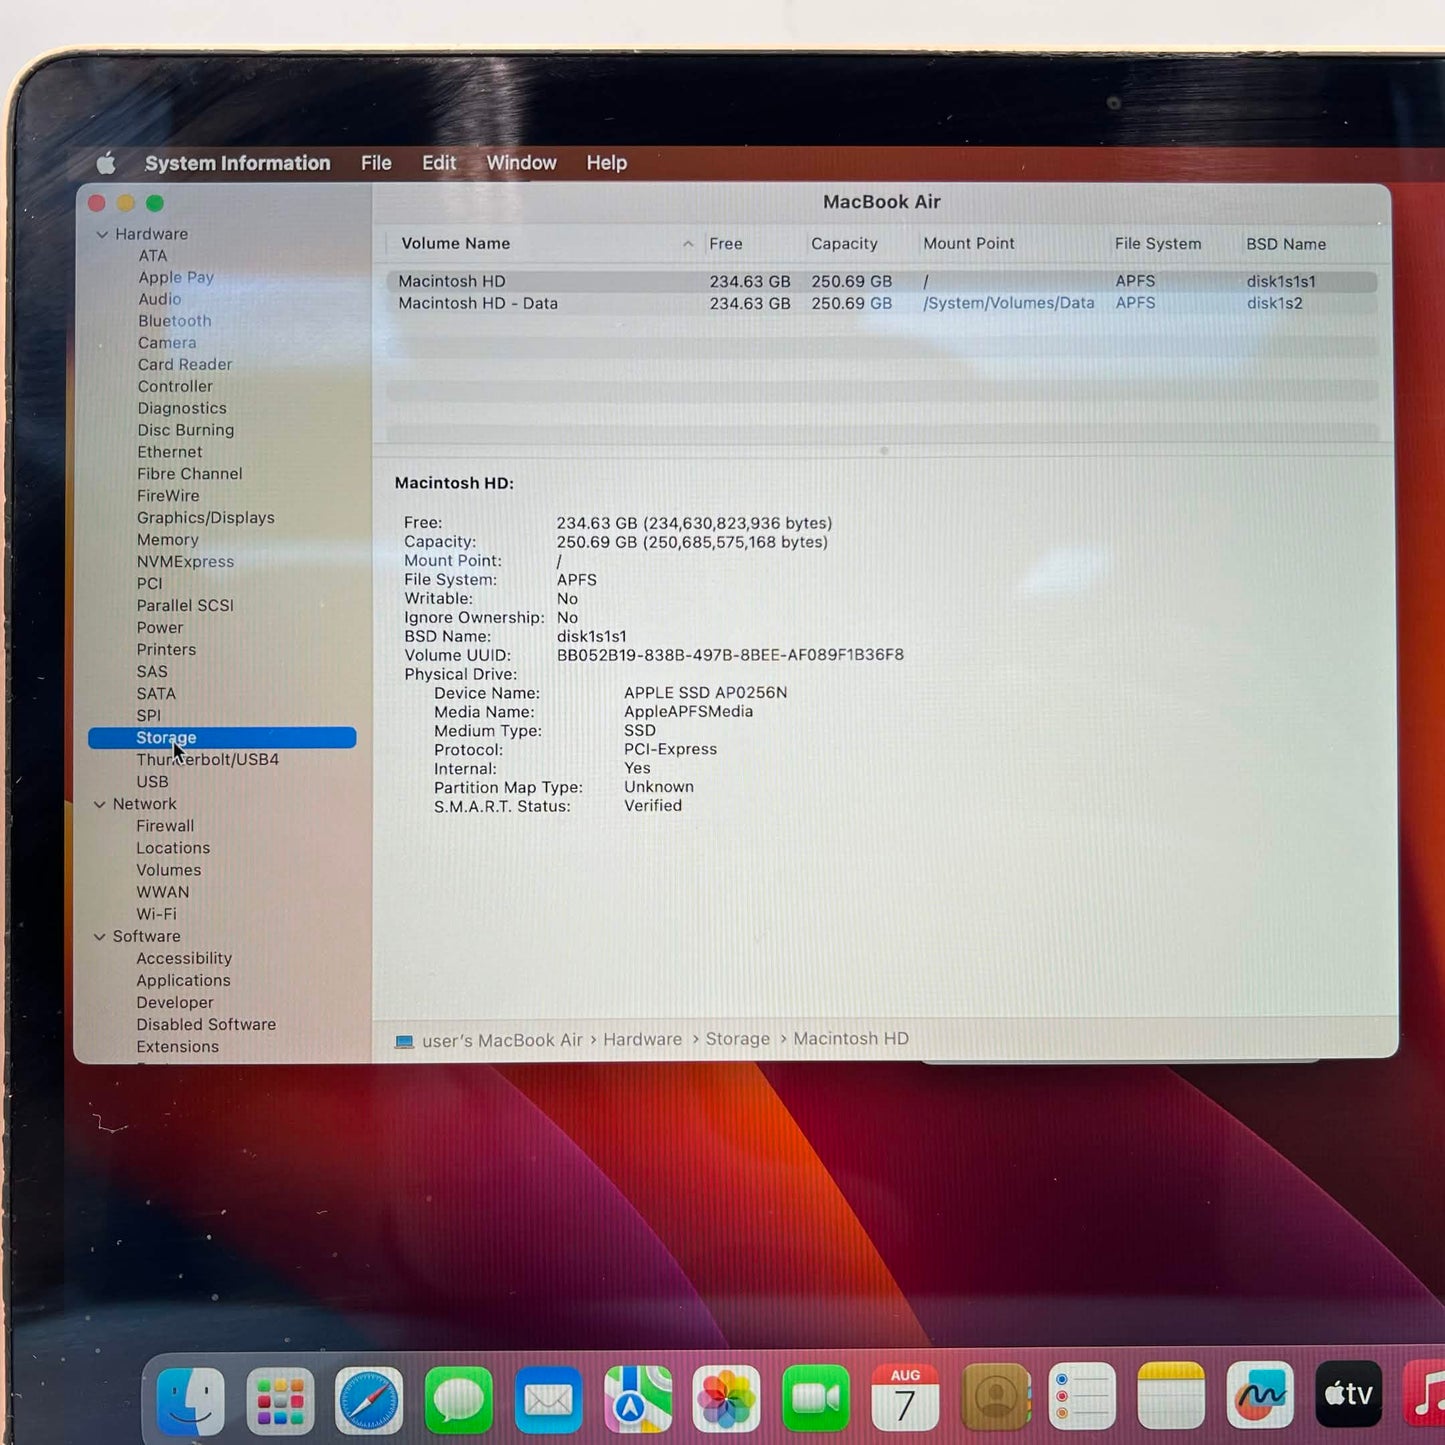The height and width of the screenshot is (1445, 1445).
Task: Click 'user's MacBook Air' in path bar
Action: click(x=502, y=1041)
